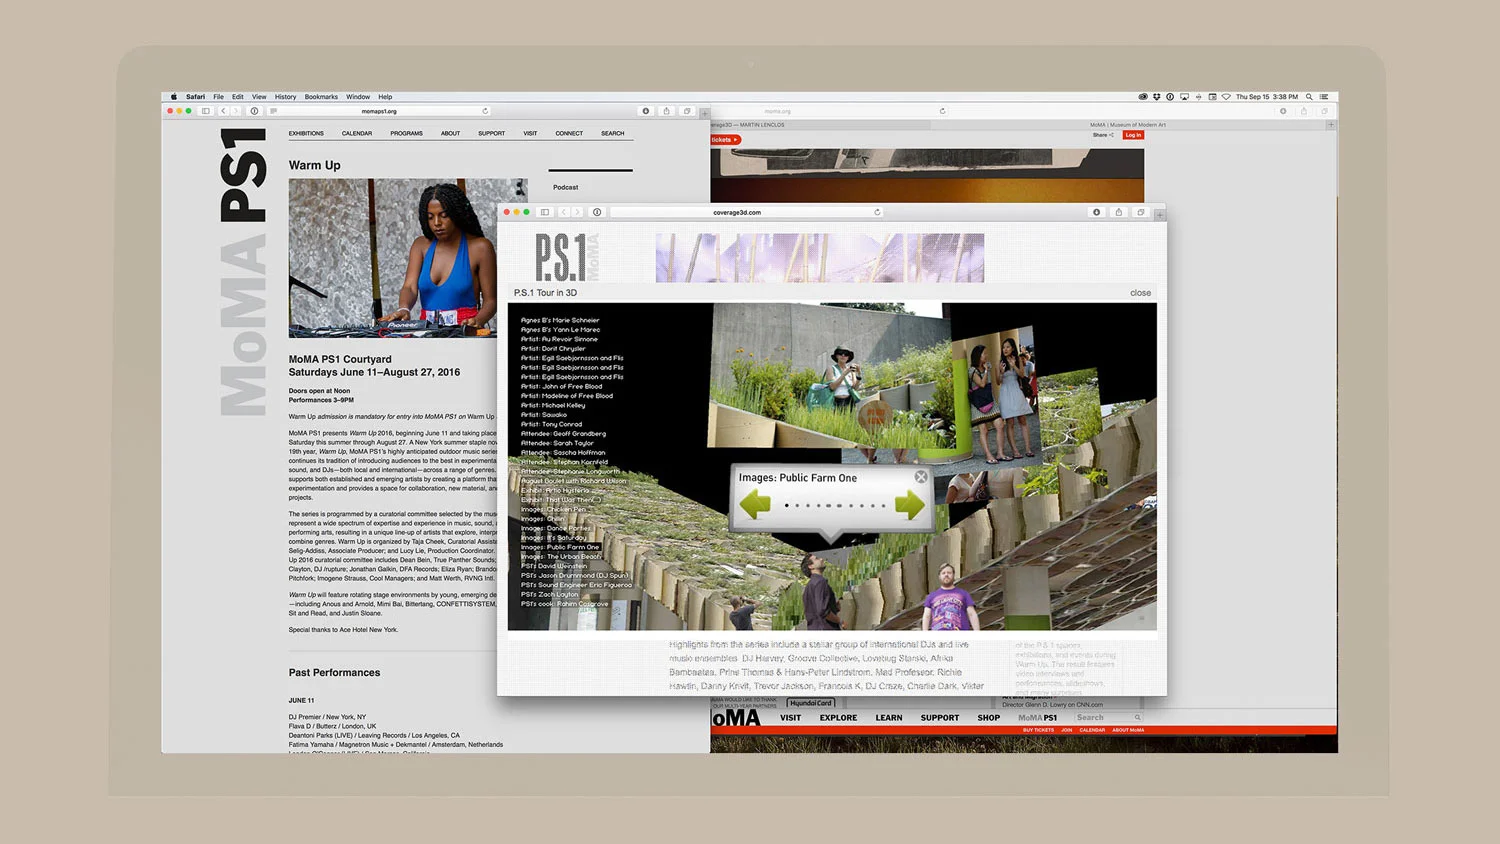Open the View menu
Viewport: 1500px width, 844px height.
coord(259,97)
